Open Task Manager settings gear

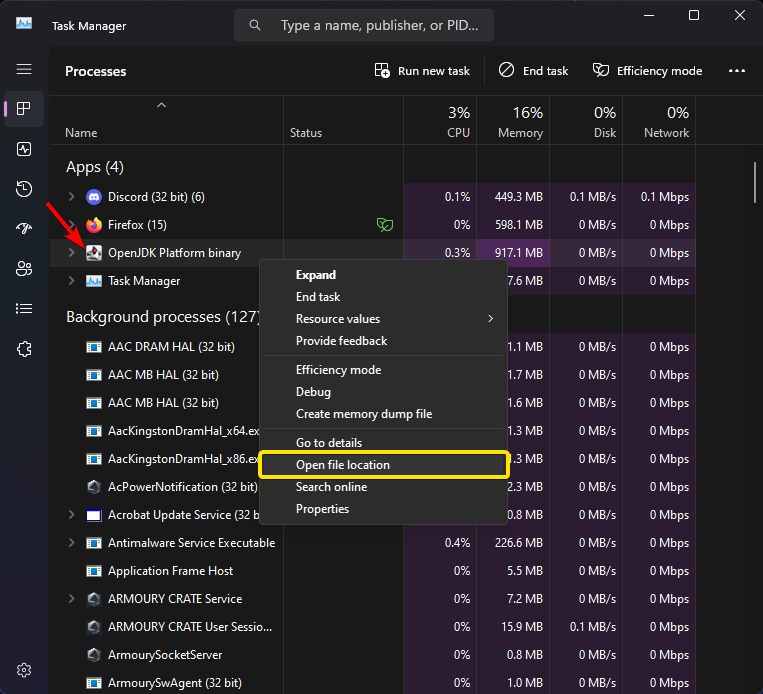pyautogui.click(x=24, y=670)
